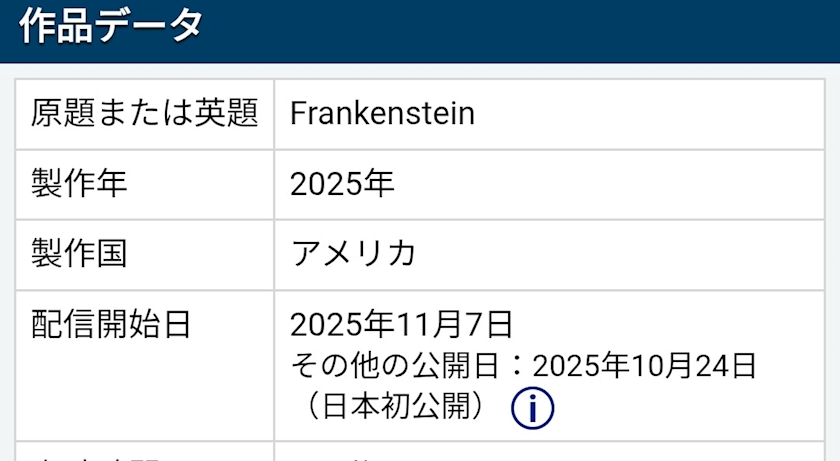Click the アメリカ country value
The height and width of the screenshot is (461, 840).
pos(353,254)
